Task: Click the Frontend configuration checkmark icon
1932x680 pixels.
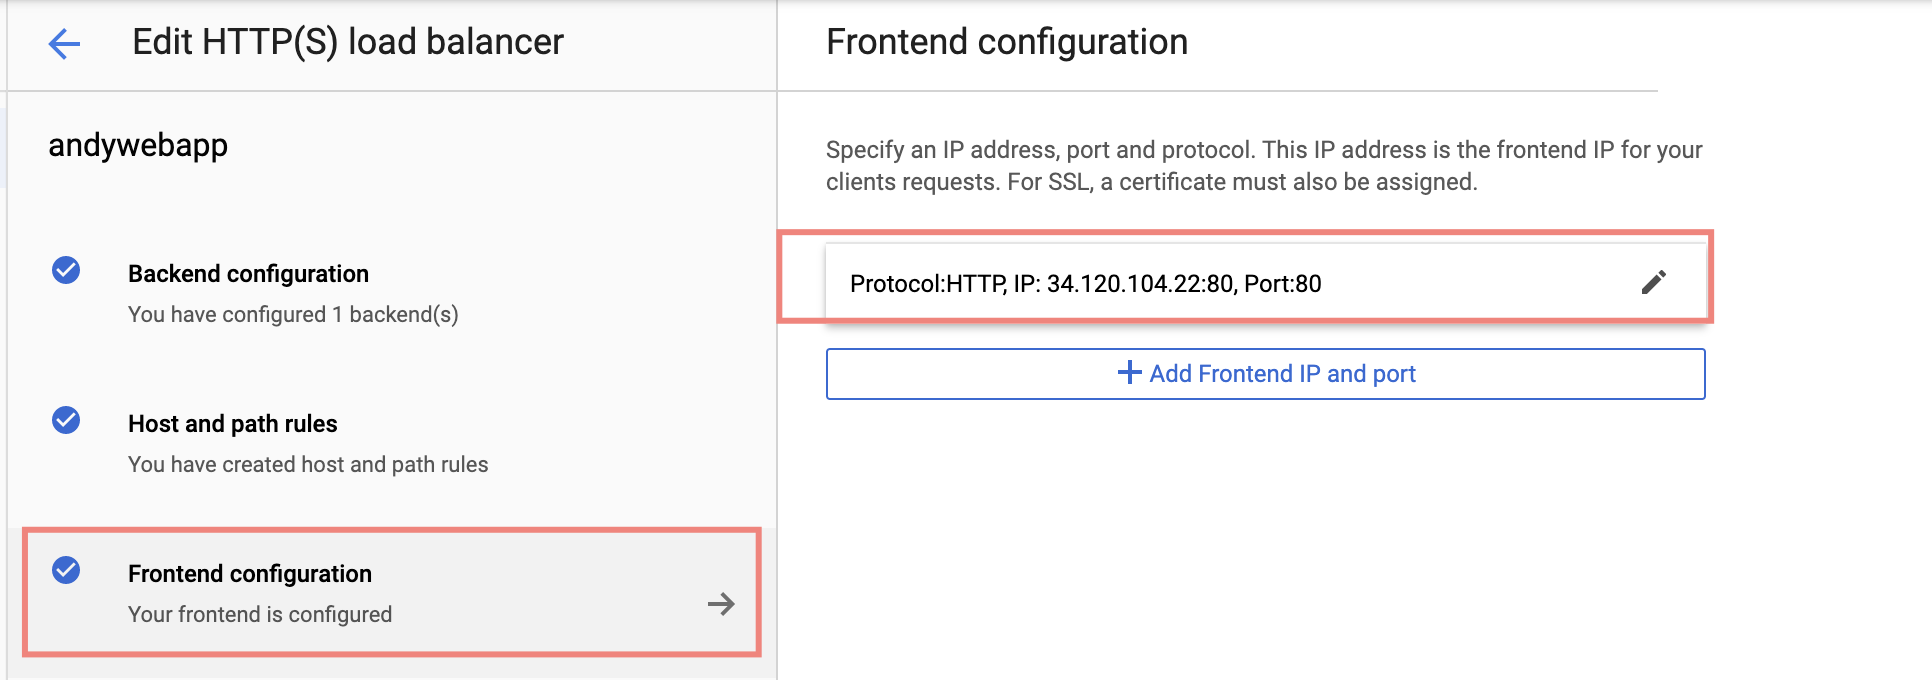Action: pos(66,570)
